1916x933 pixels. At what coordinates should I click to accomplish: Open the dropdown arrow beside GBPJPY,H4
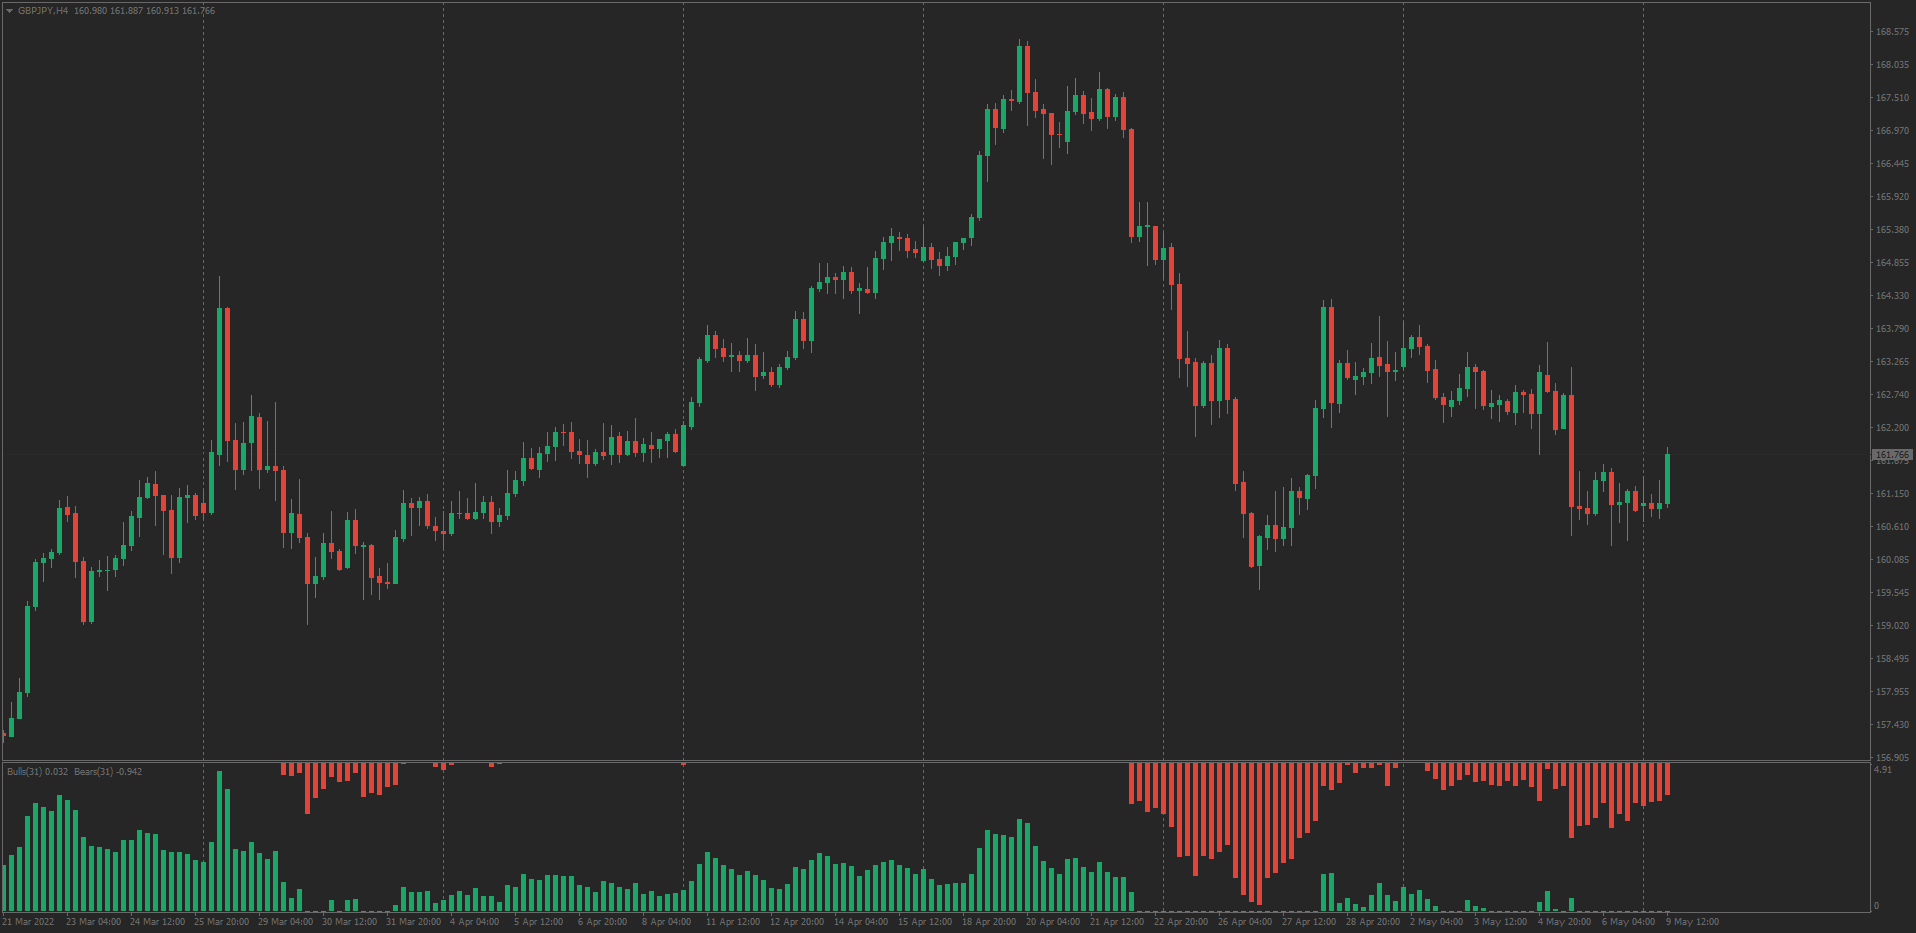[x=10, y=11]
